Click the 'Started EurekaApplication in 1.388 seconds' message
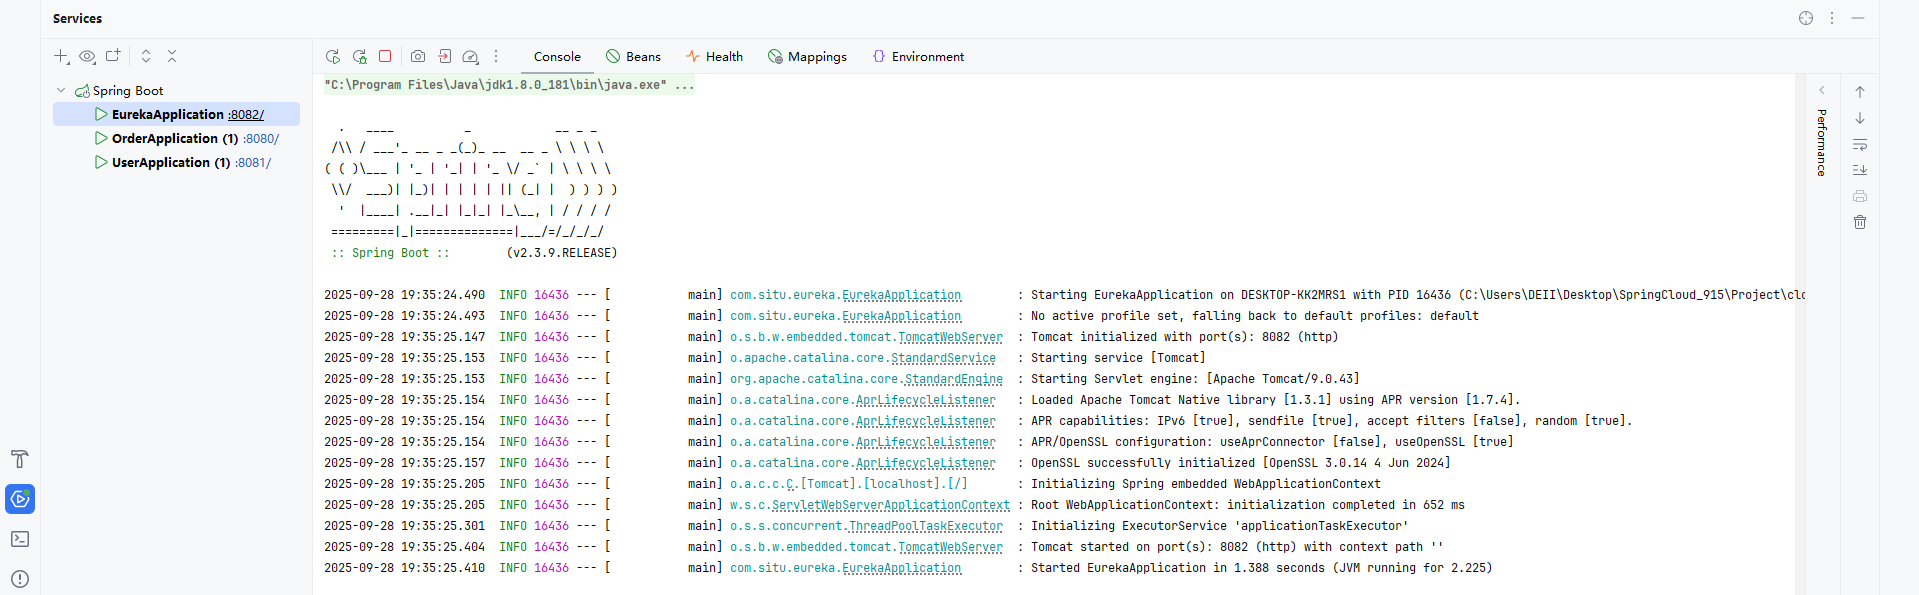The image size is (1919, 595). tap(1261, 568)
